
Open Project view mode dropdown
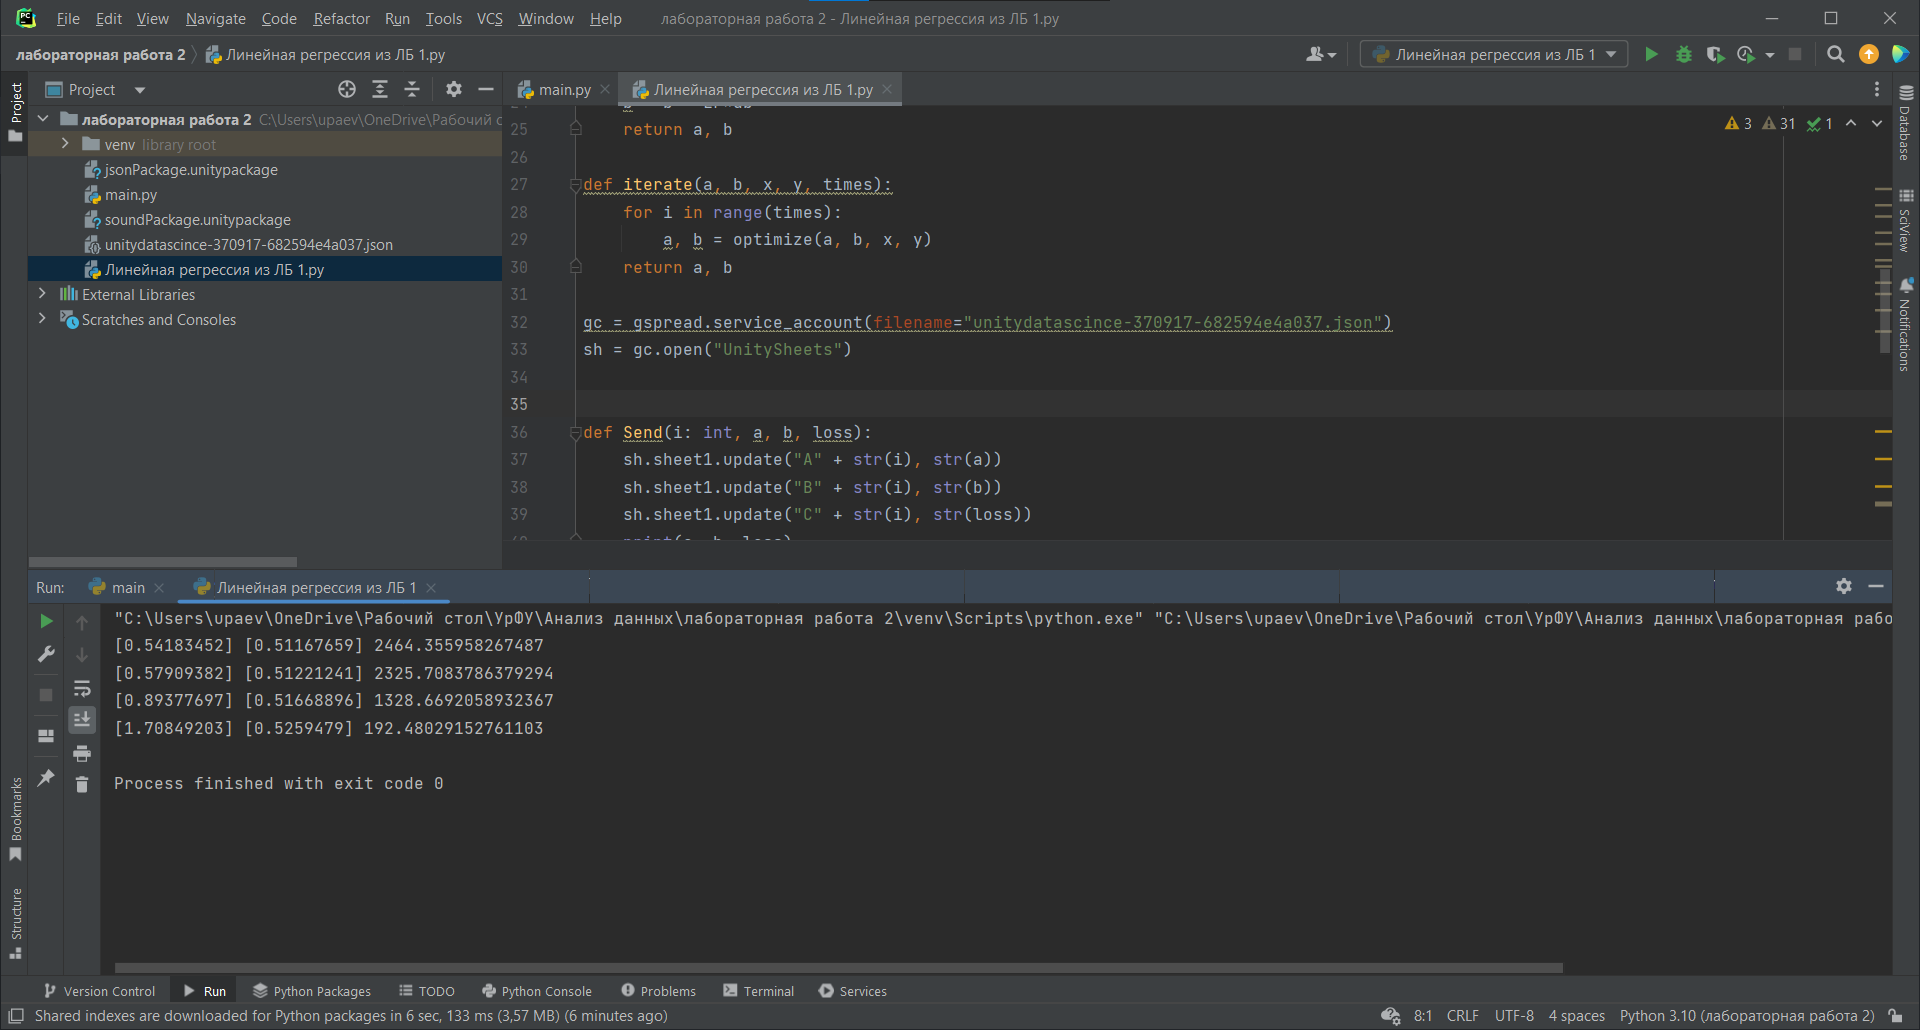[140, 90]
